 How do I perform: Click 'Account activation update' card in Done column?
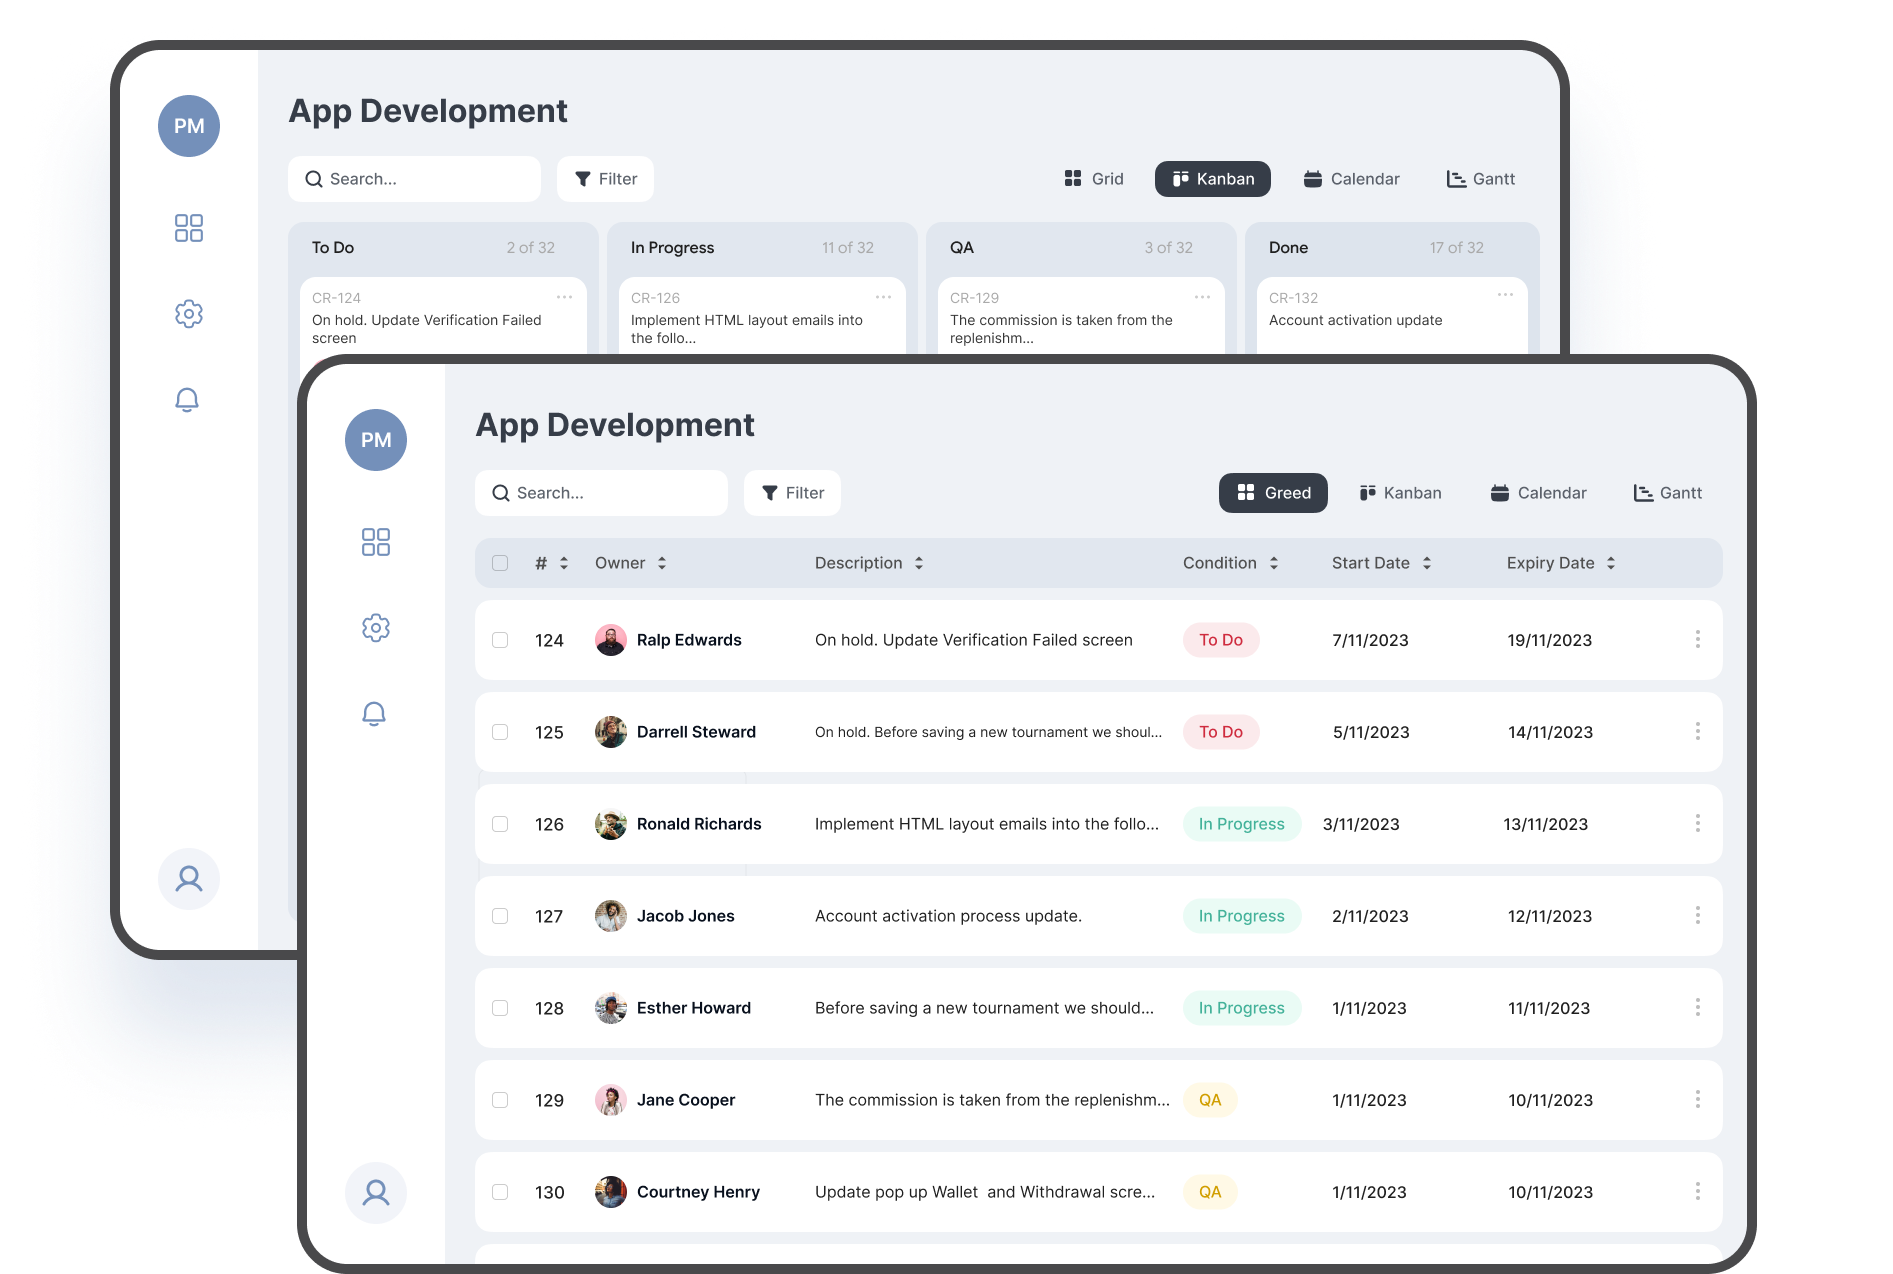(1392, 314)
